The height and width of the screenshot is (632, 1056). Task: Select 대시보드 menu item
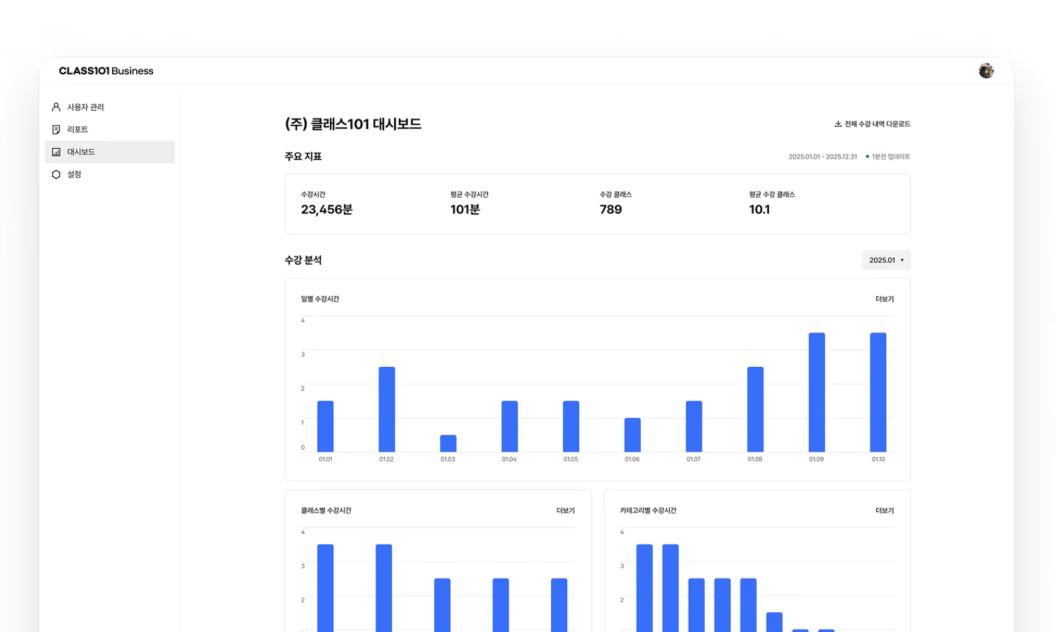[110, 152]
